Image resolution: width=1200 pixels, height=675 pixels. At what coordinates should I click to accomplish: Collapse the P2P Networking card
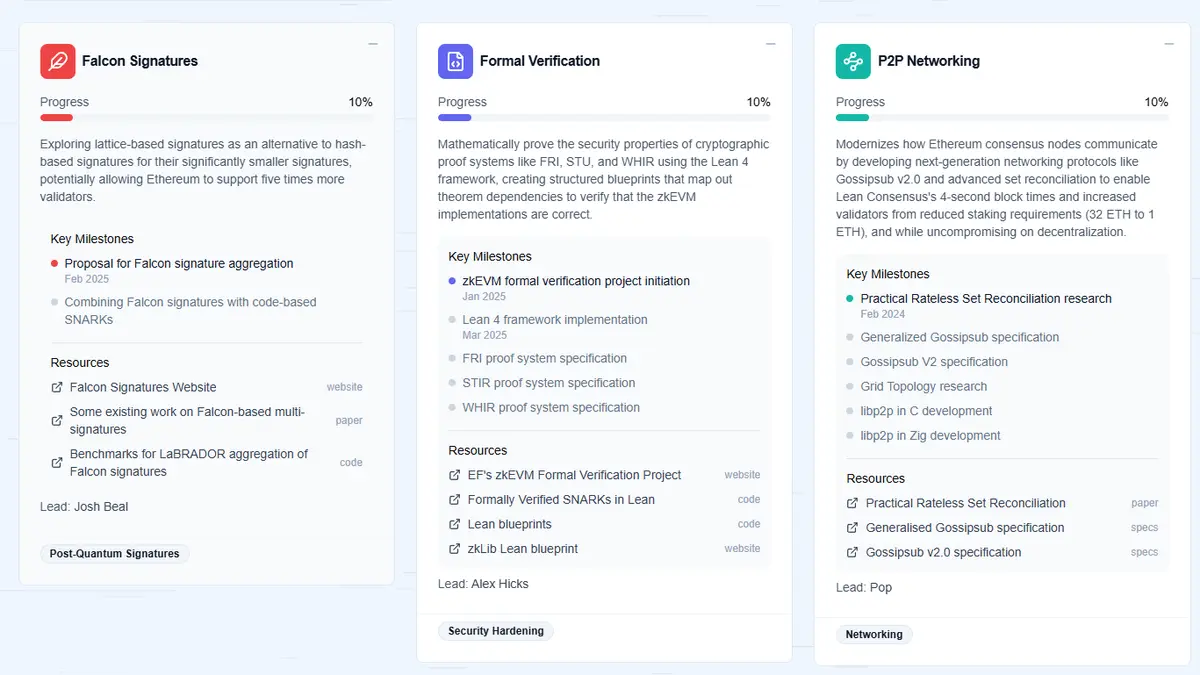click(1169, 44)
